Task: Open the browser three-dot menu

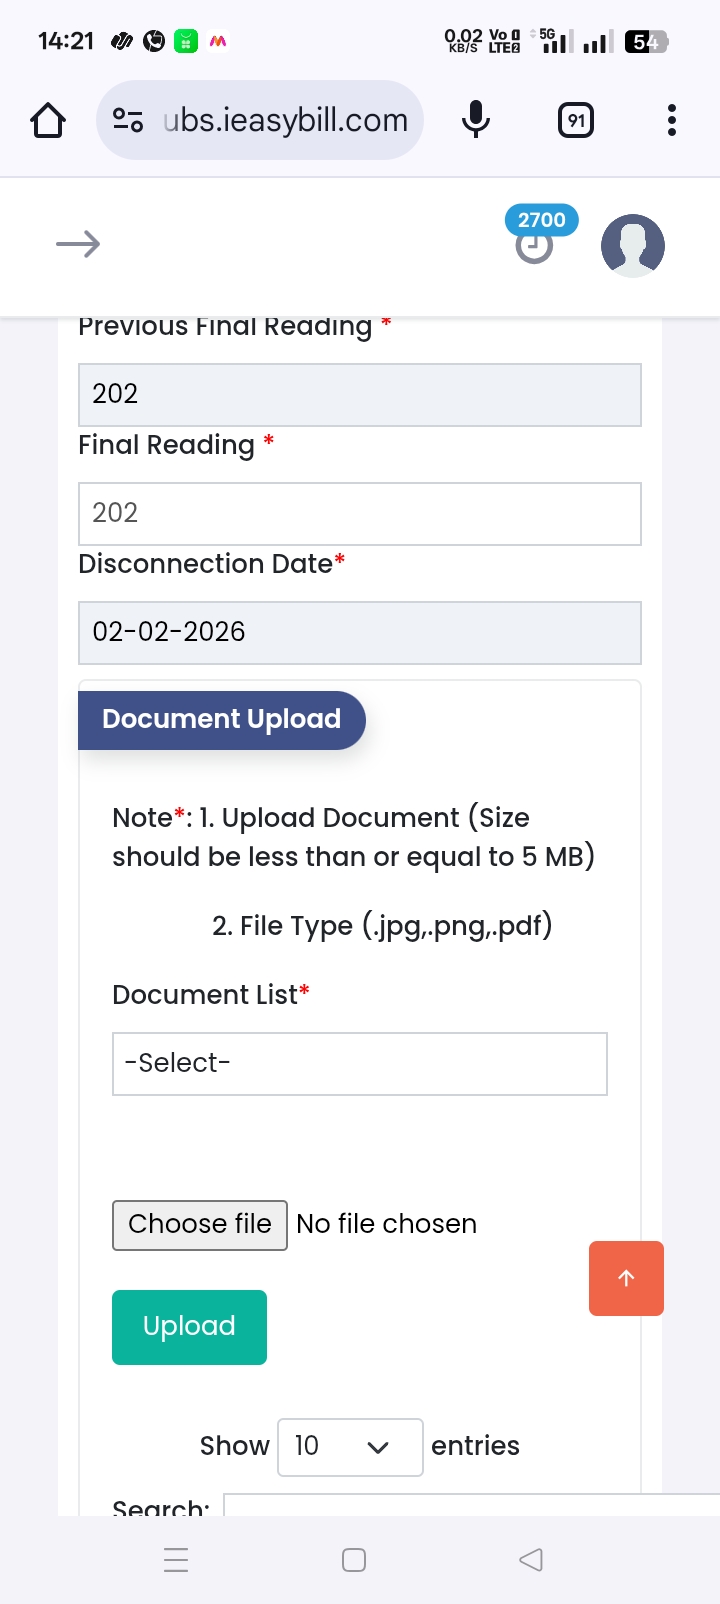Action: click(x=671, y=121)
